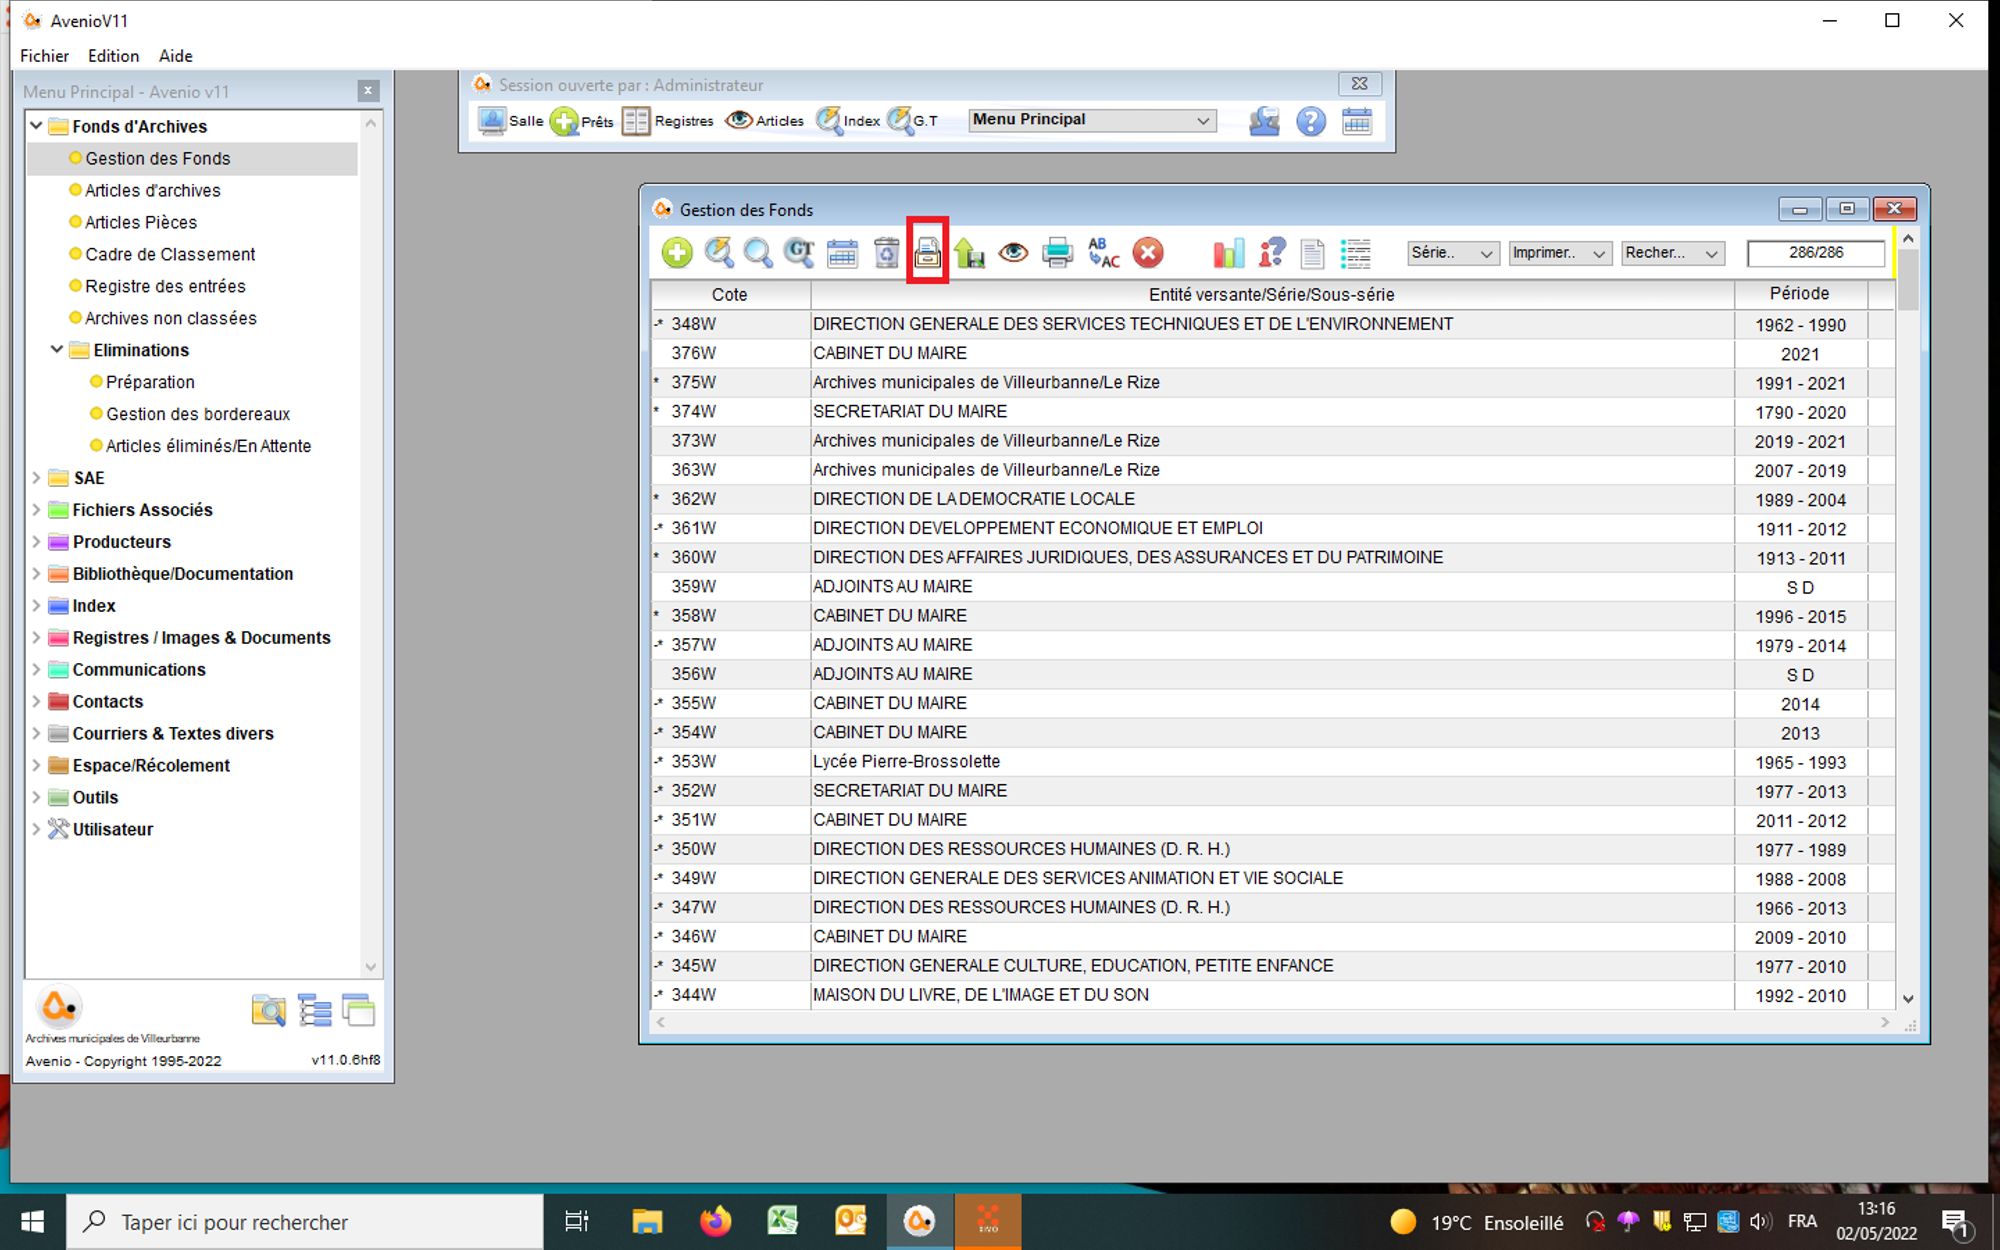The height and width of the screenshot is (1250, 2000).
Task: Click the archive drawer icon highlighted in red
Action: [x=928, y=253]
